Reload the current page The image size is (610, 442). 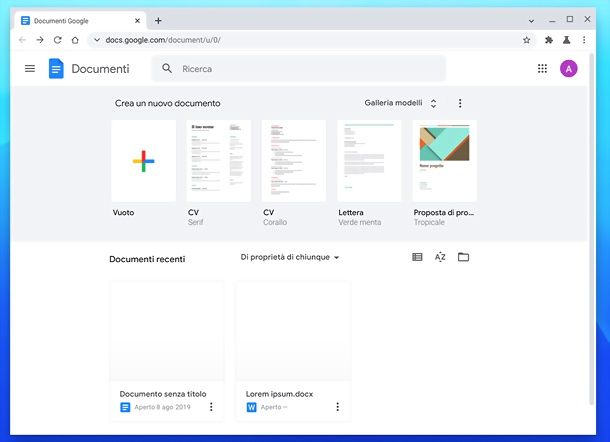tap(58, 40)
